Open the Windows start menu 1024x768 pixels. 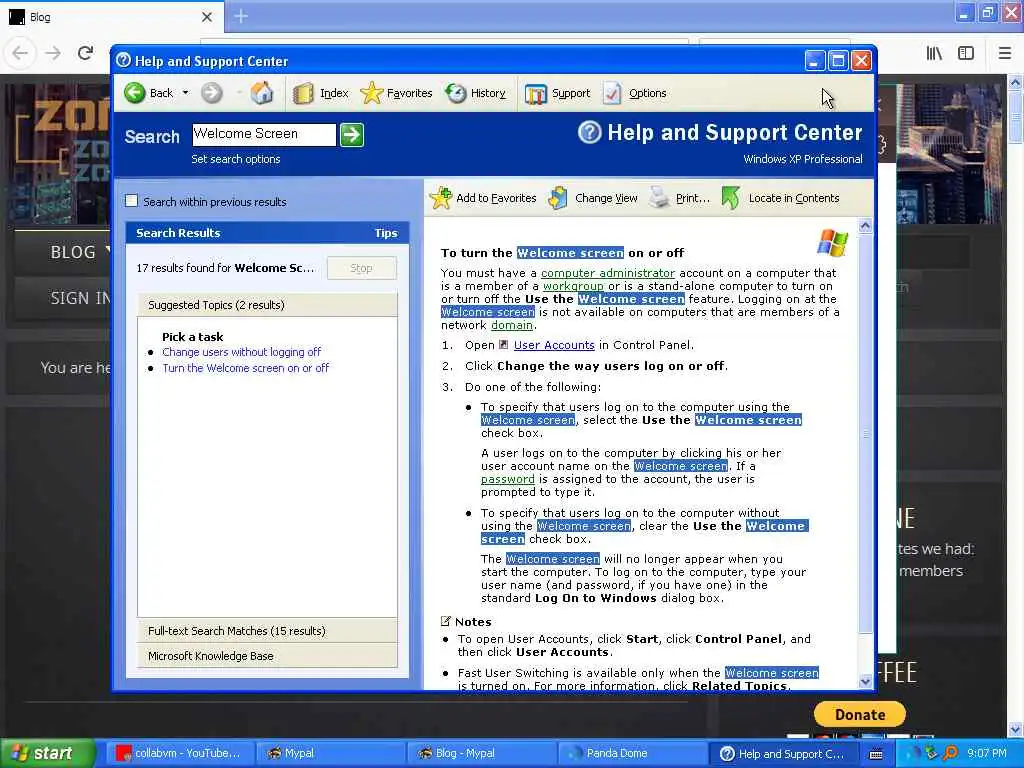tap(46, 753)
